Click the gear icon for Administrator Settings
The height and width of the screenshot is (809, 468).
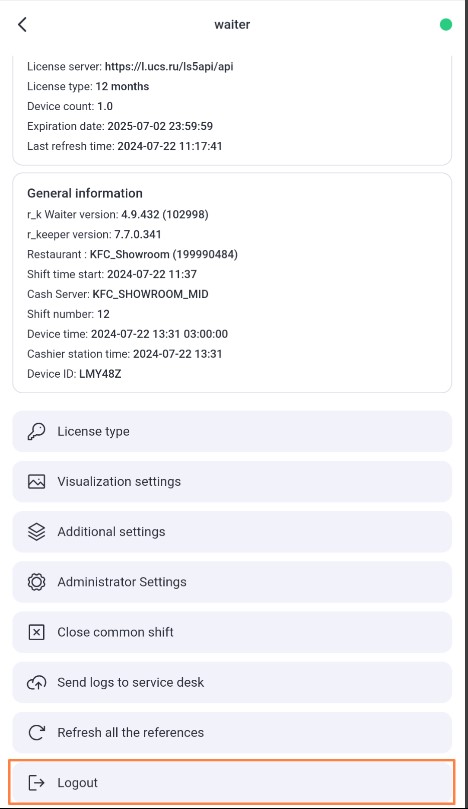[36, 582]
